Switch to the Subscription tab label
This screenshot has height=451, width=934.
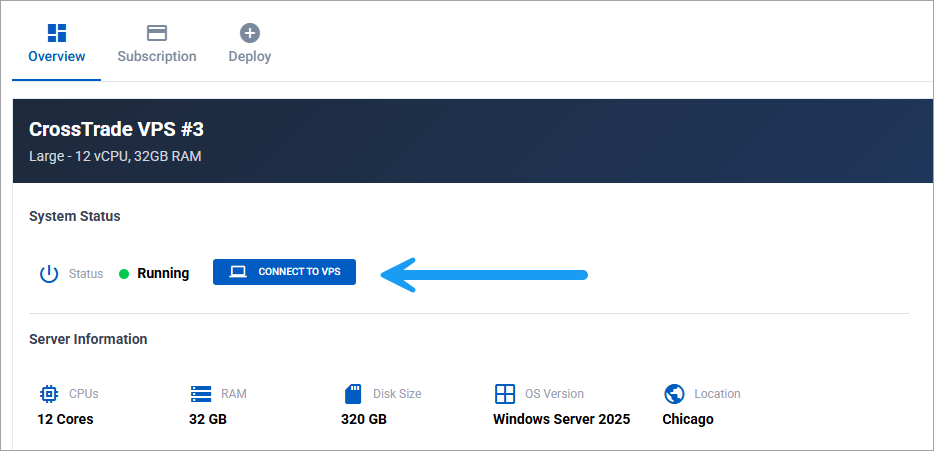point(157,57)
